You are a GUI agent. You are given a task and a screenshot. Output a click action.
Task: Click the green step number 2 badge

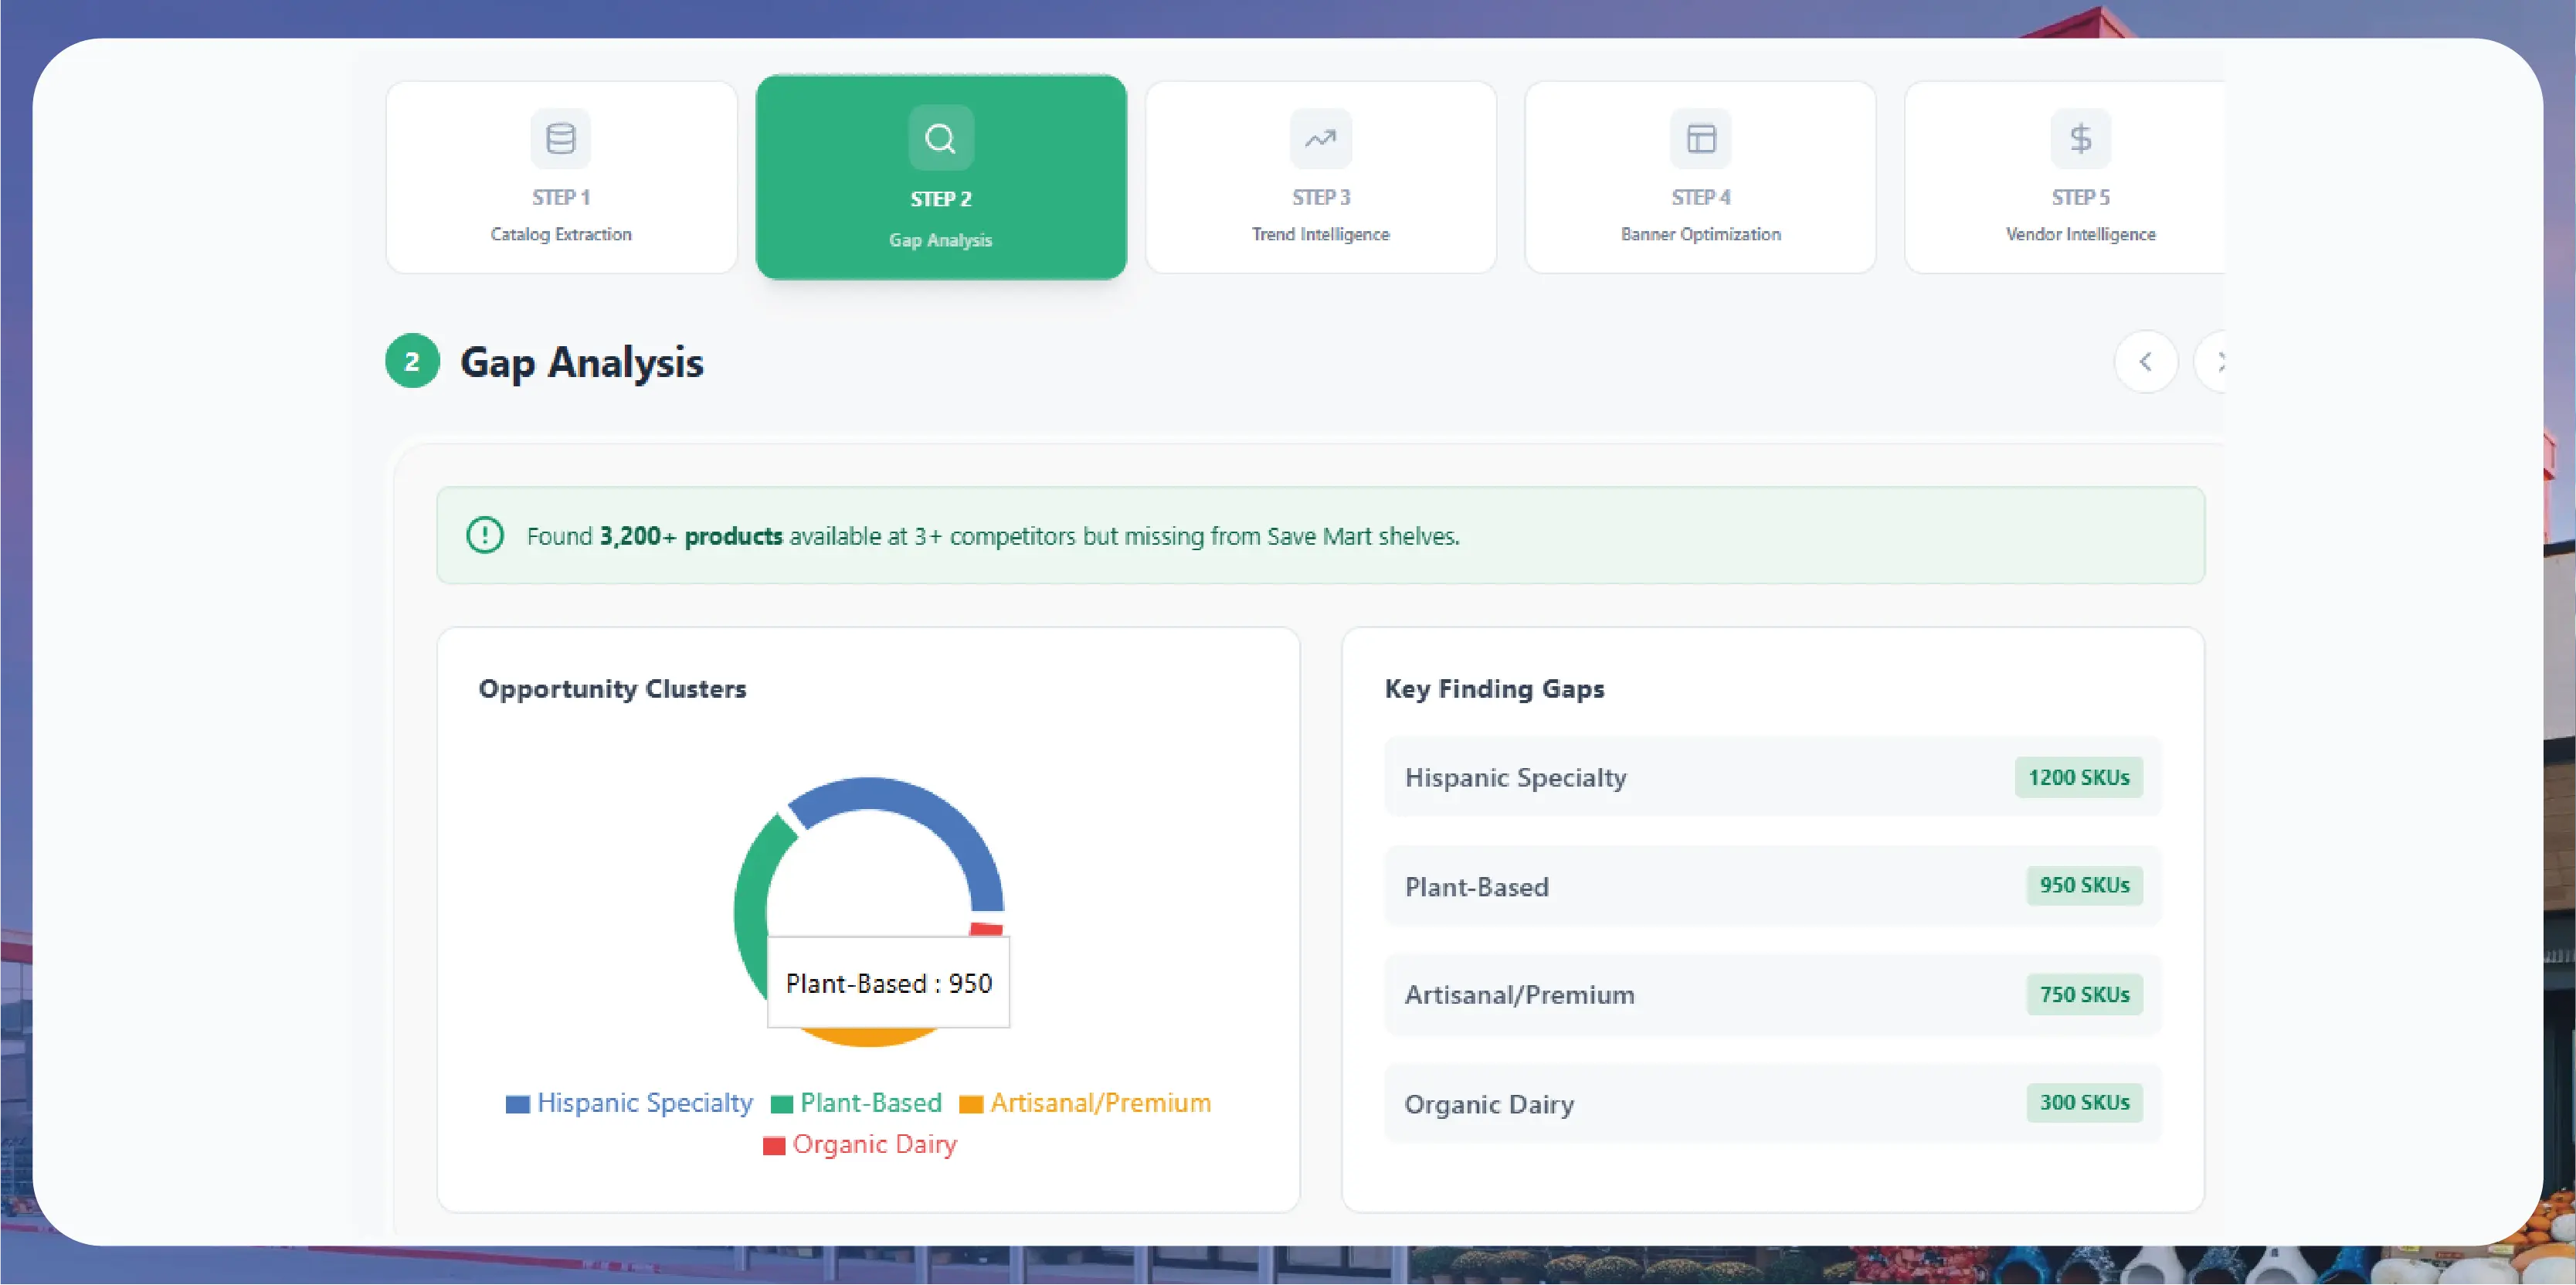coord(412,361)
